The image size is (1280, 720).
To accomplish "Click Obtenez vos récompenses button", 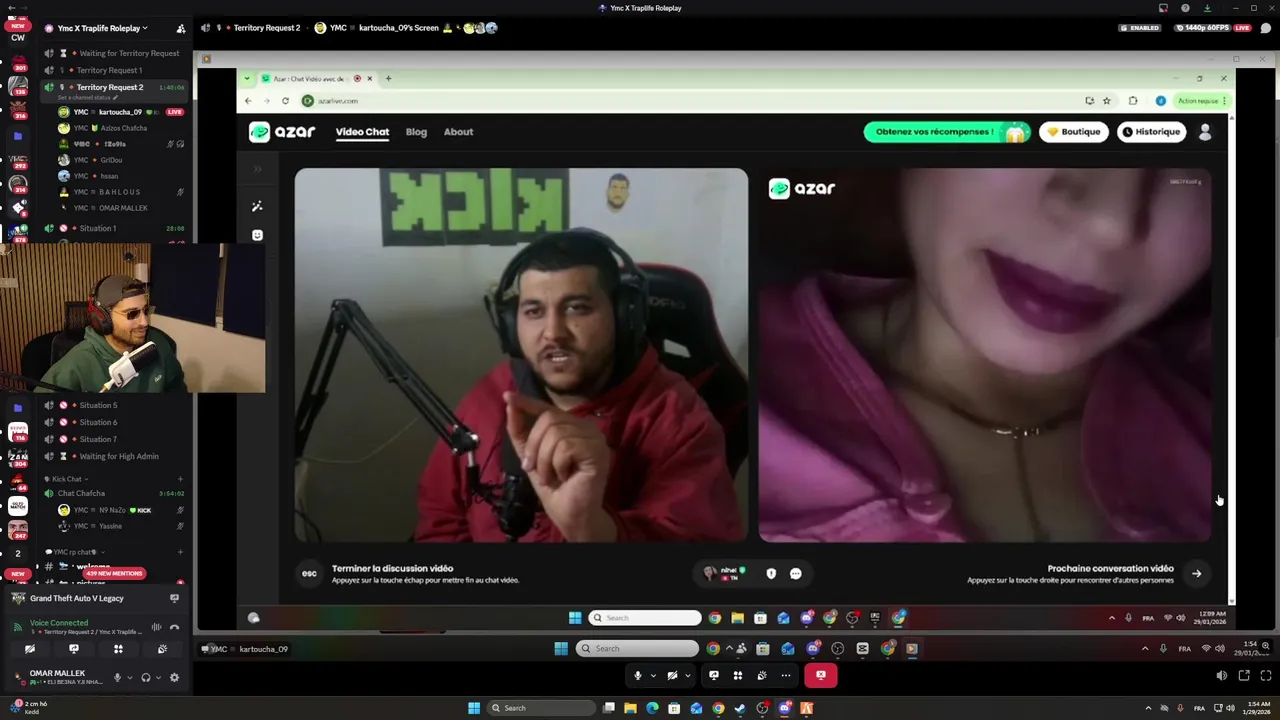I will tap(946, 132).
